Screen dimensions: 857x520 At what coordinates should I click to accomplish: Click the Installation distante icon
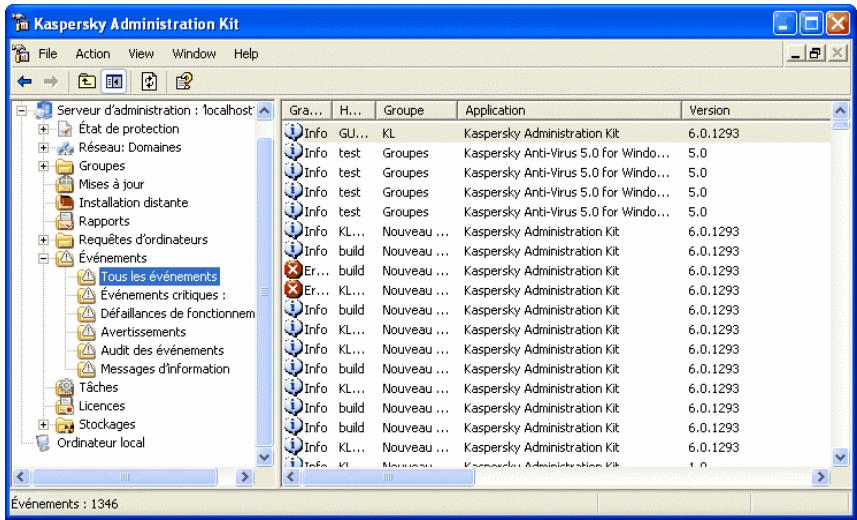click(x=65, y=203)
